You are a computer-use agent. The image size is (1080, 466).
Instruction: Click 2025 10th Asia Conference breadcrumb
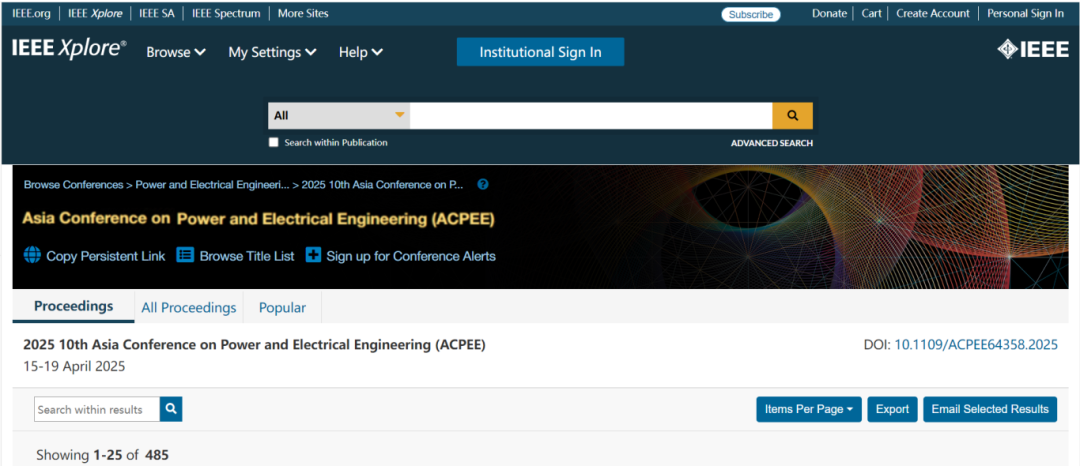tap(383, 184)
